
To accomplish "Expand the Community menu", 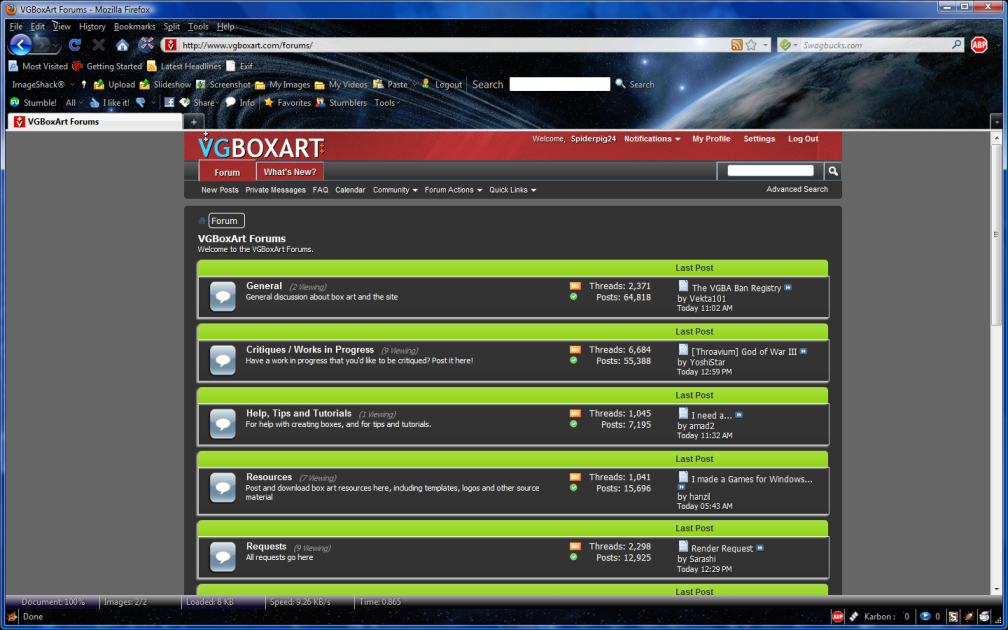I will [395, 190].
